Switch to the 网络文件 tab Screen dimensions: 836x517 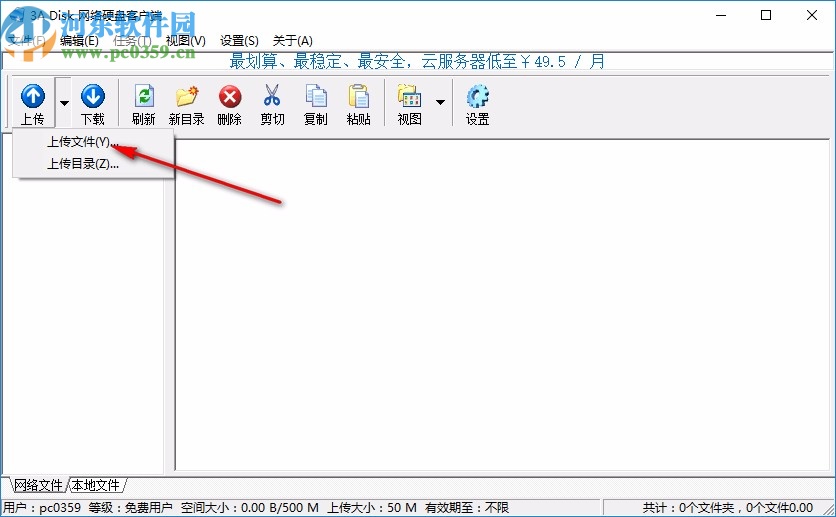38,485
